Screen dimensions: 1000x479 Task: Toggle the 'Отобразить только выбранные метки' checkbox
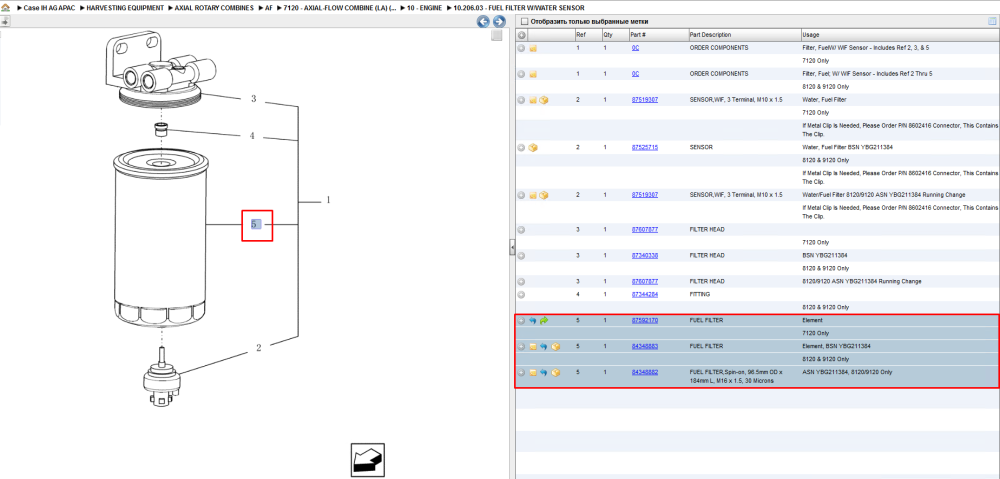[x=524, y=22]
